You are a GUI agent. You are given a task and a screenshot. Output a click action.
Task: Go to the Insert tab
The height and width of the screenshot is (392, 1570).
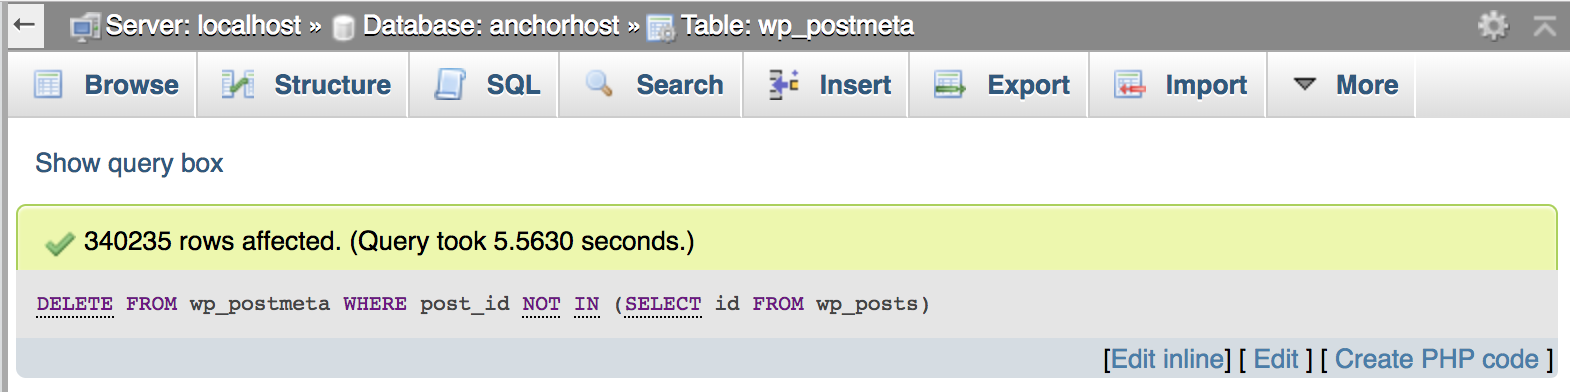click(x=827, y=85)
